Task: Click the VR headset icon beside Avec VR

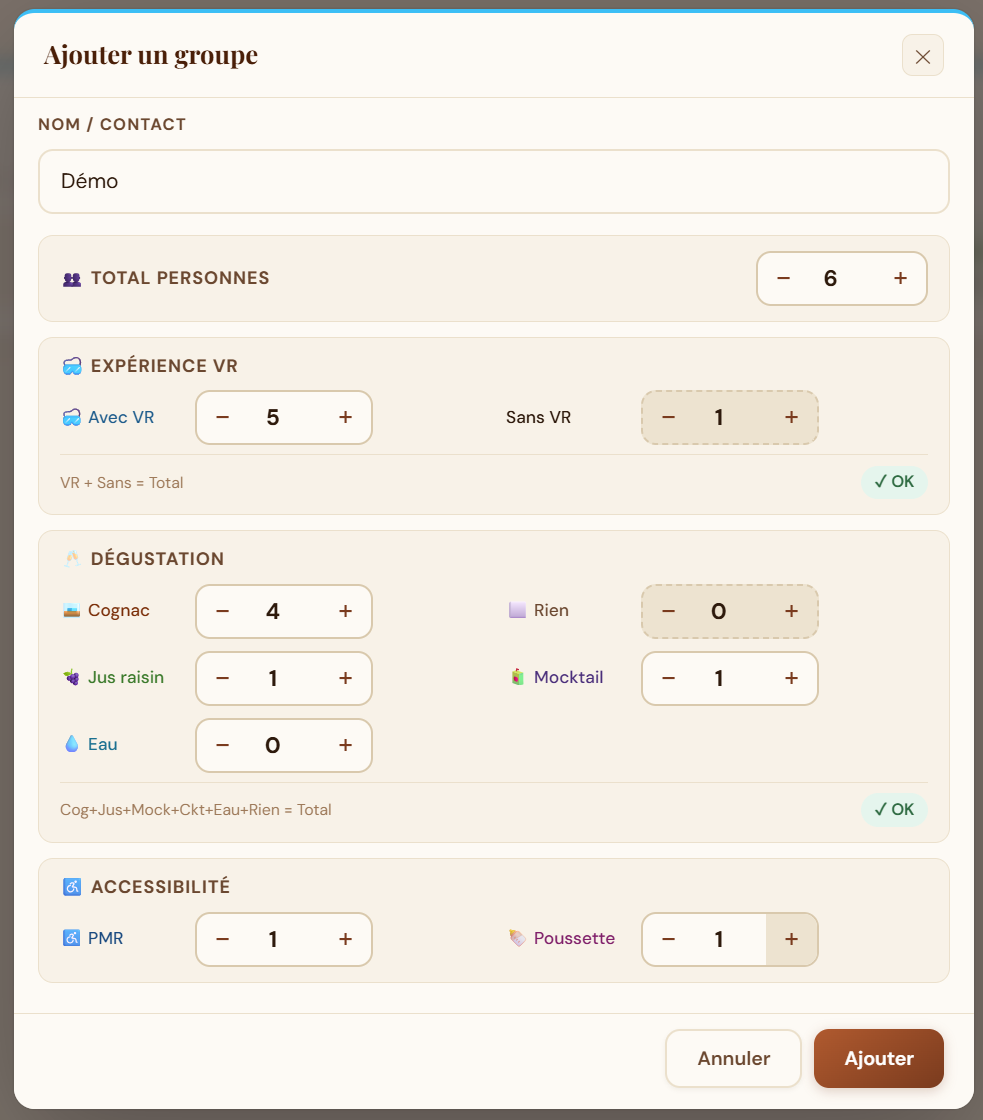Action: (x=71, y=417)
